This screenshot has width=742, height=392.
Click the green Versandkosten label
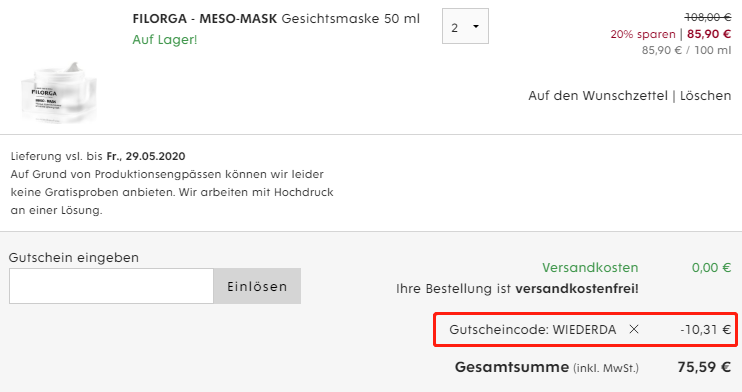[590, 267]
